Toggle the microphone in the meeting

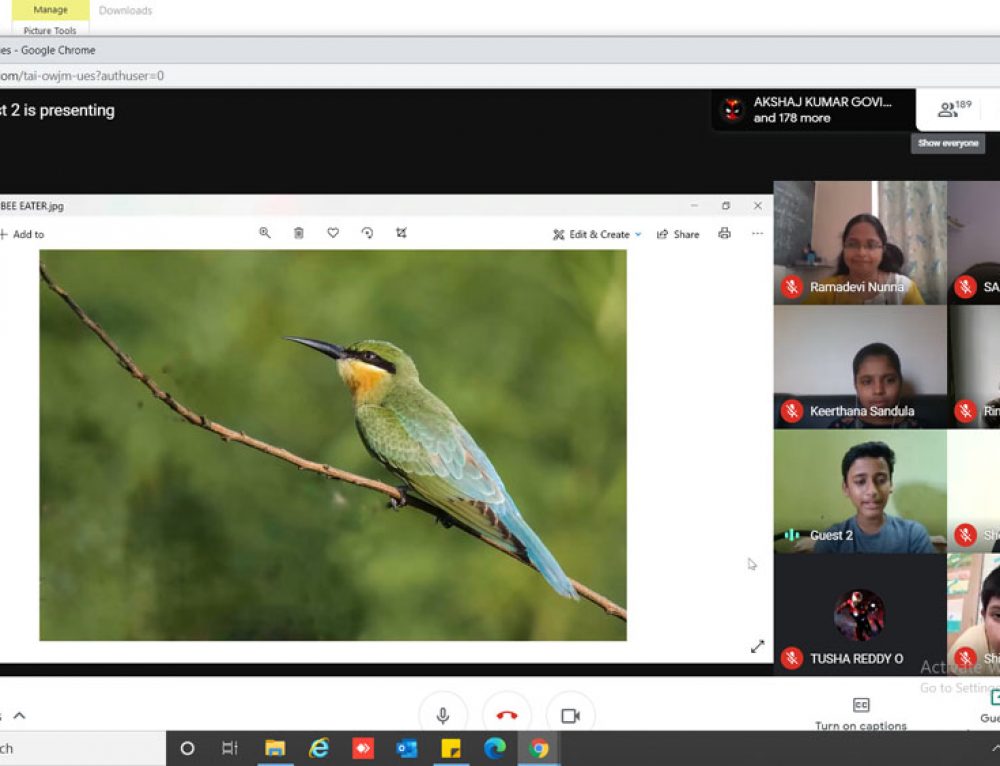(442, 716)
